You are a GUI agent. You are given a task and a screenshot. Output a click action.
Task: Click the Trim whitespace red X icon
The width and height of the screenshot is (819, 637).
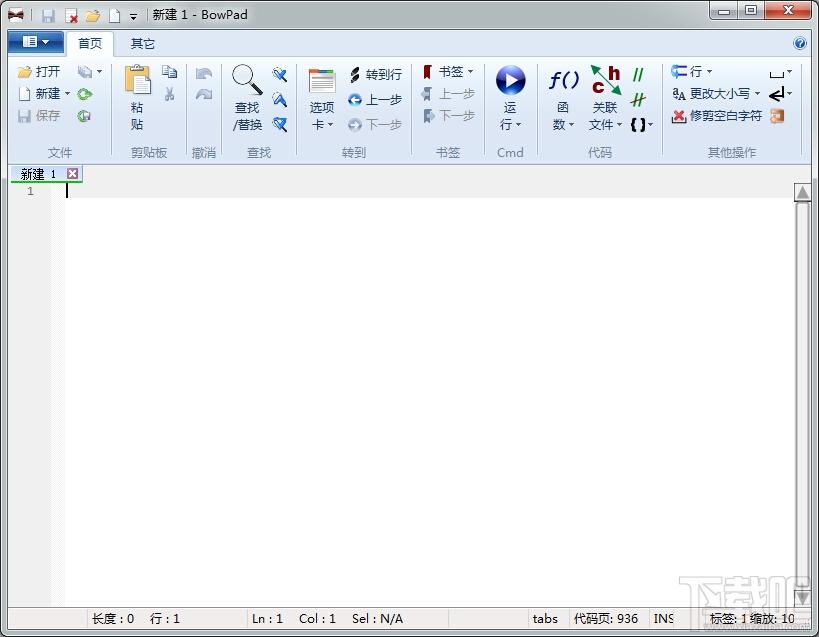click(x=678, y=116)
